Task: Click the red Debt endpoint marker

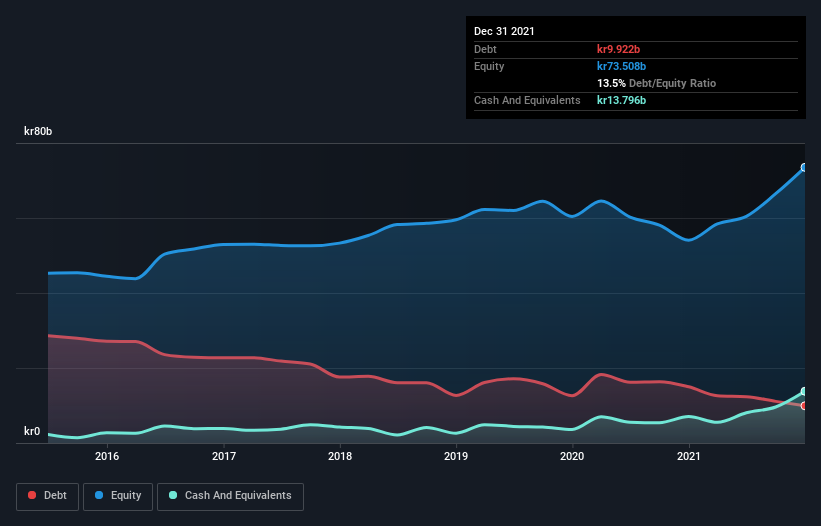Action: (x=804, y=406)
